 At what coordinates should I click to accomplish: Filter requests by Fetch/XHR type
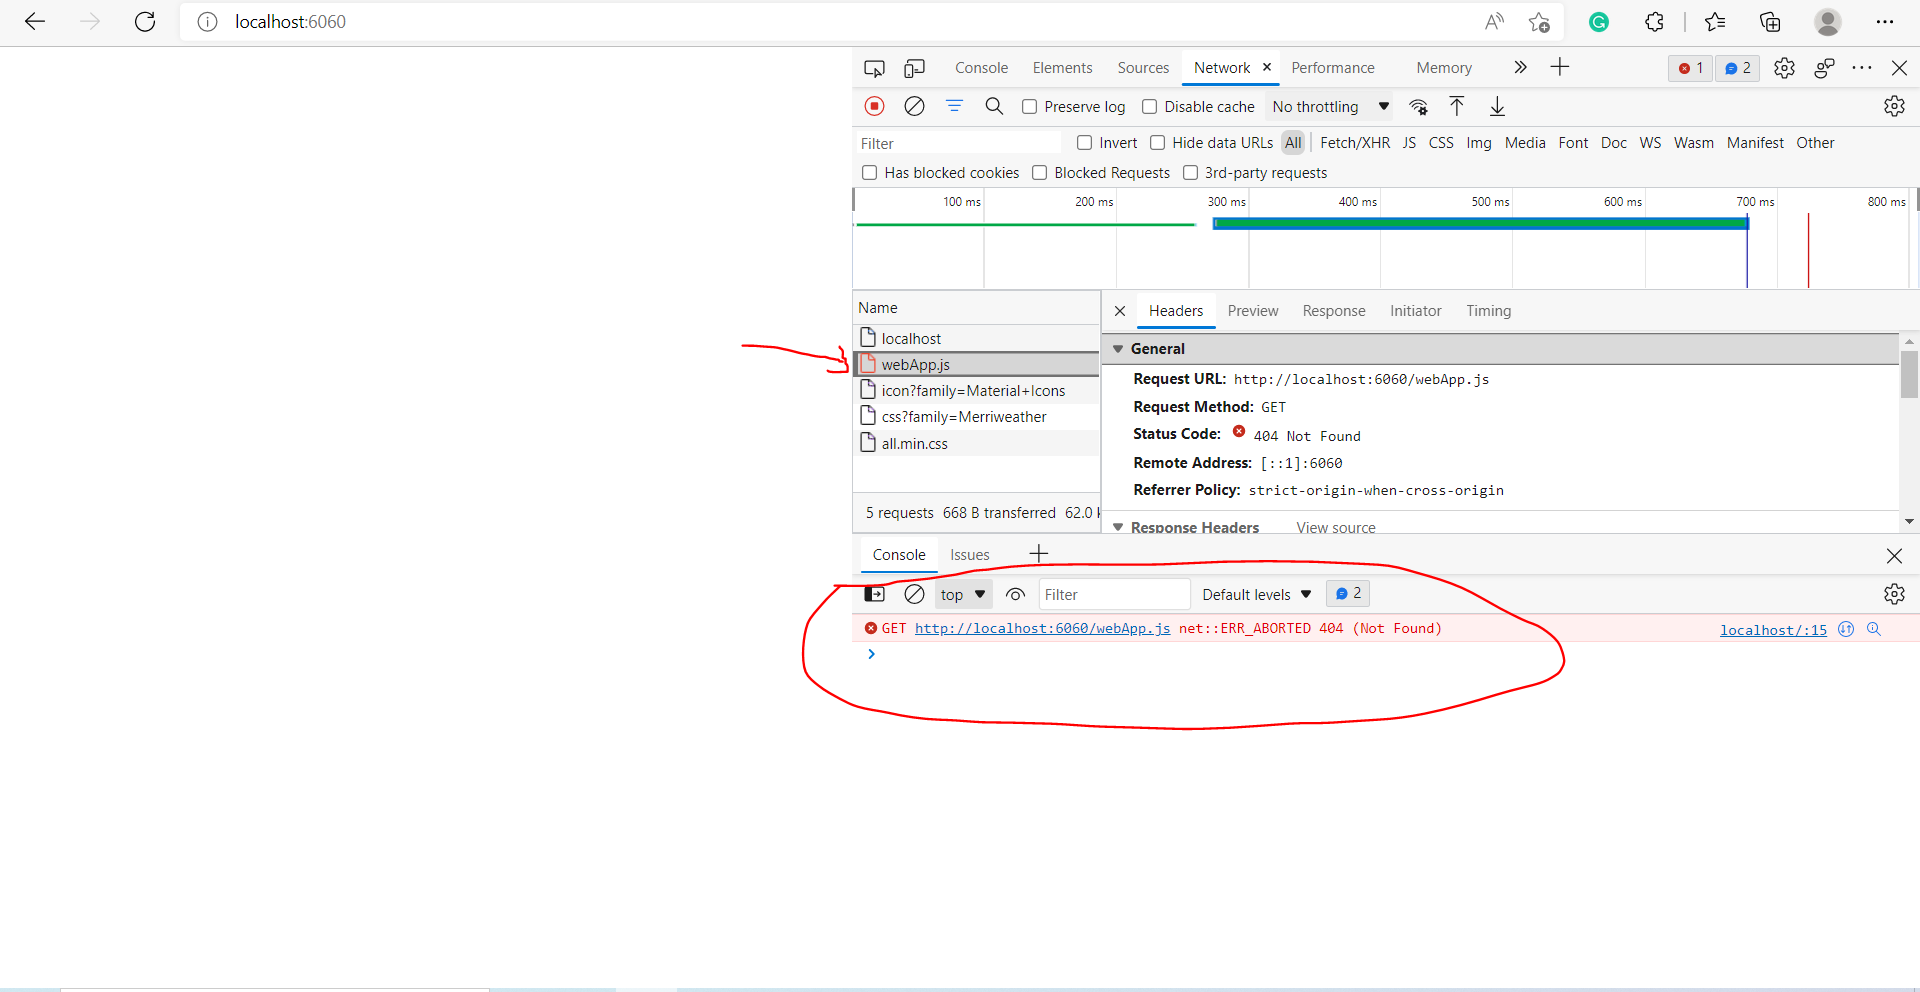point(1355,143)
